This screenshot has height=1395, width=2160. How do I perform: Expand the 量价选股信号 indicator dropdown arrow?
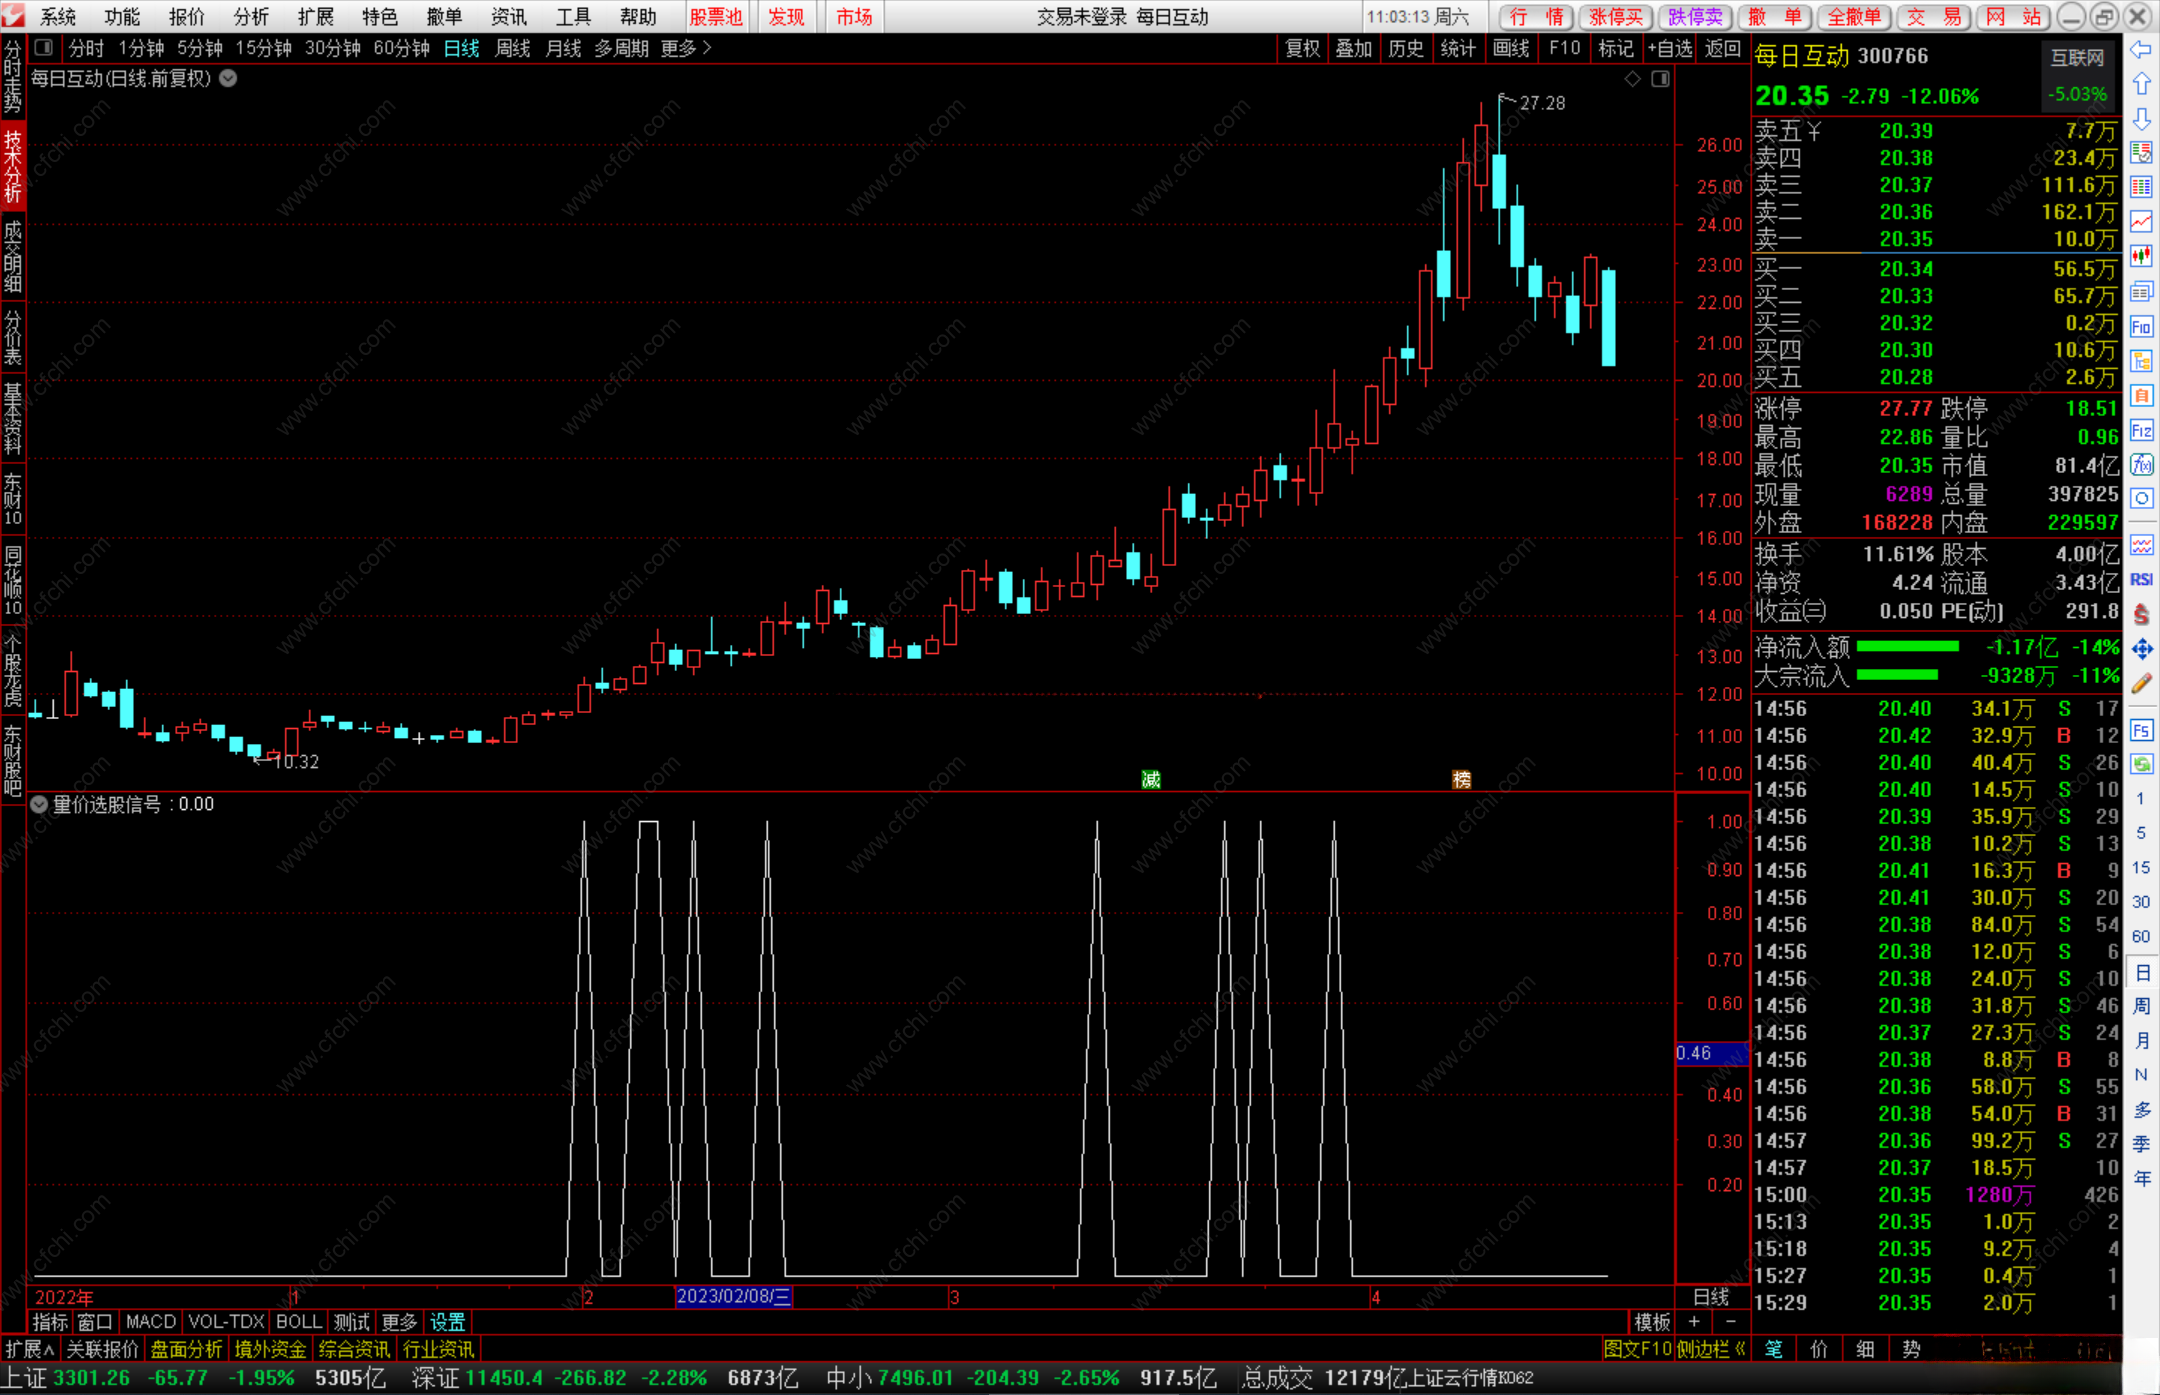(x=39, y=804)
